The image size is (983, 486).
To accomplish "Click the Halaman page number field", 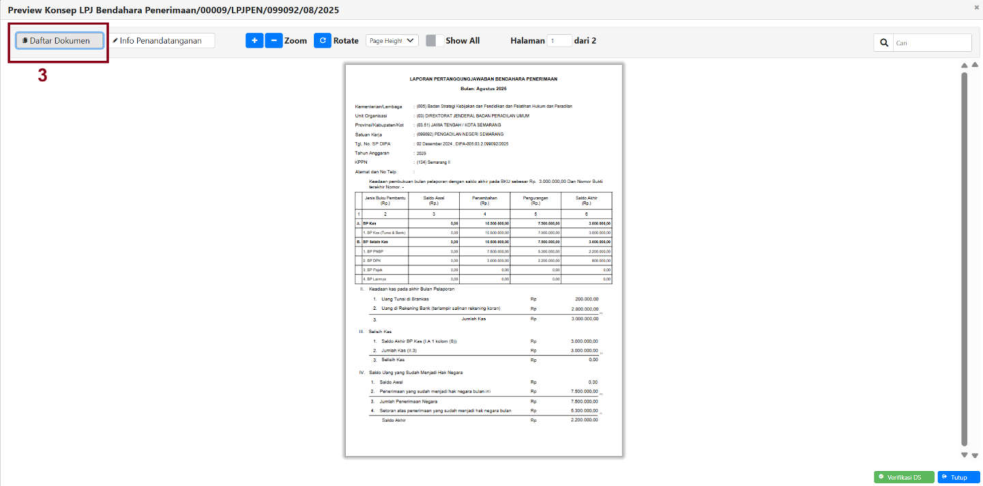I will (558, 41).
